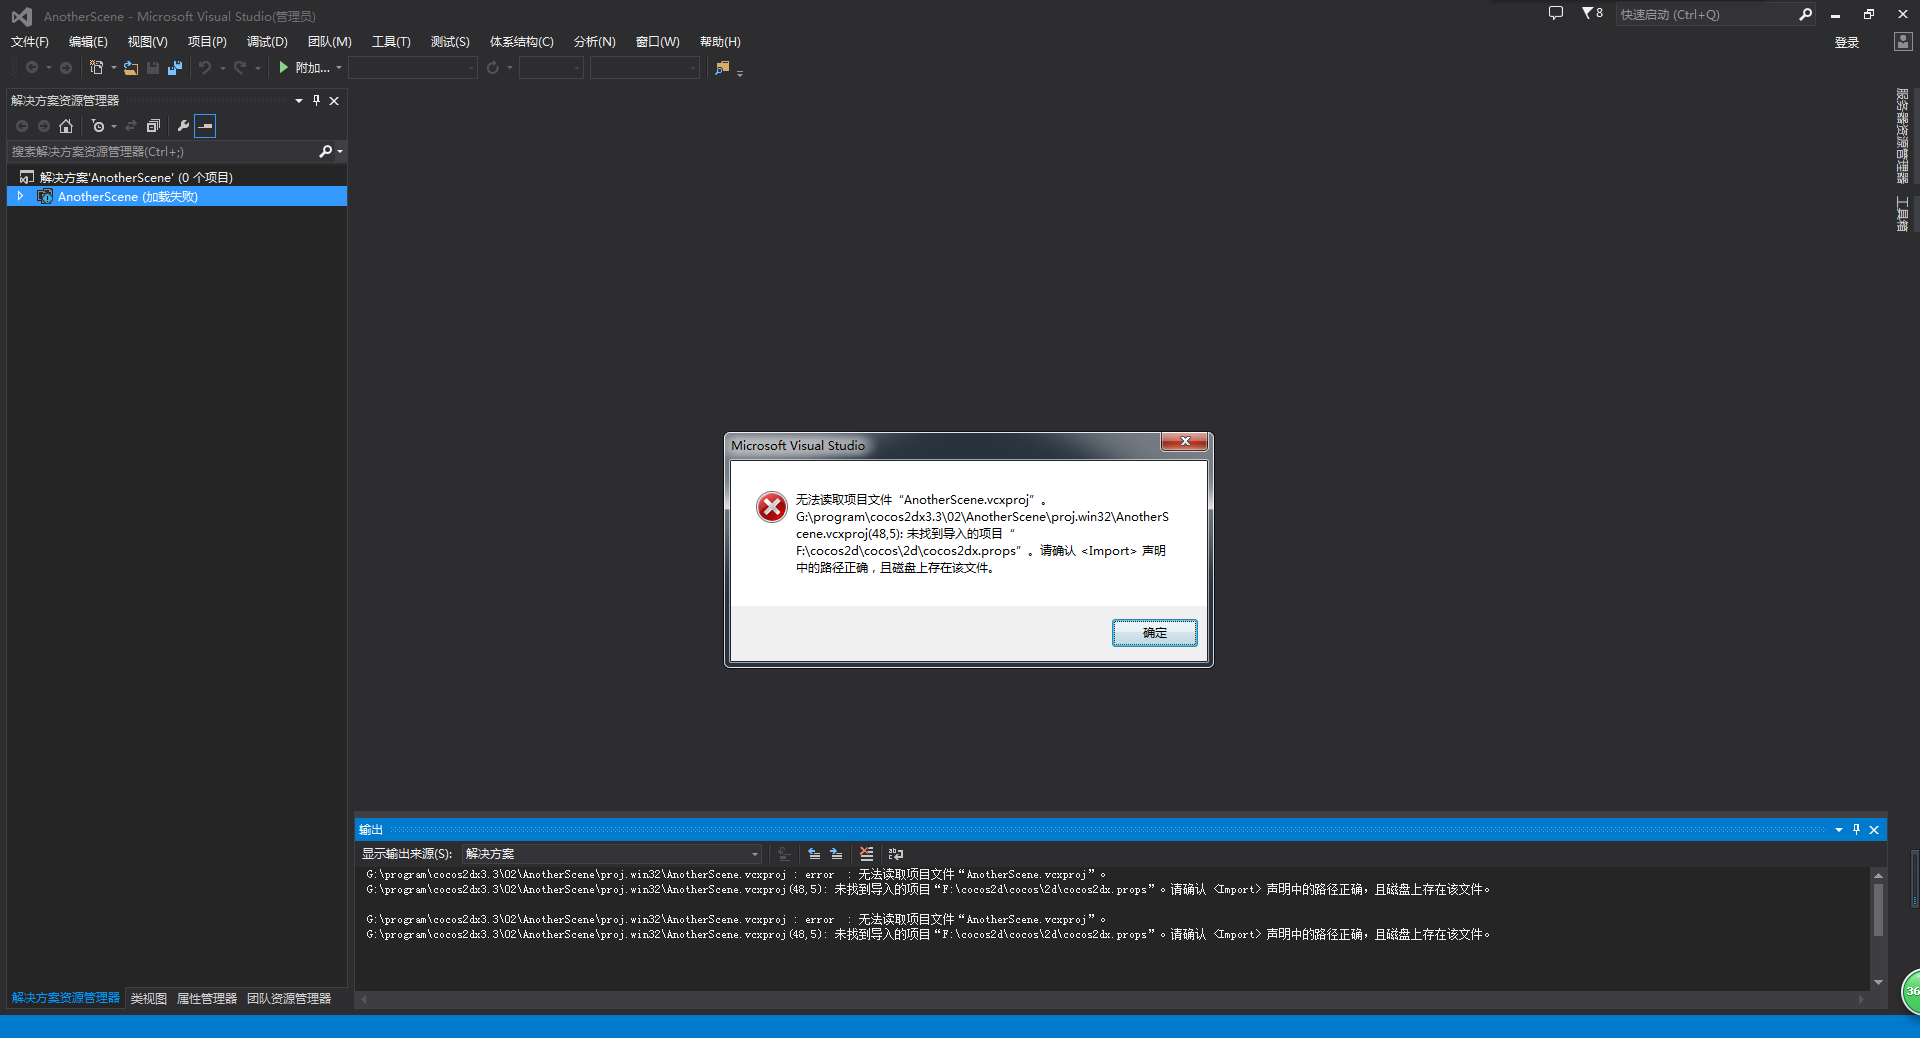
Task: Open the Pending Changes Filter dropdown arrow
Action: [x=114, y=126]
